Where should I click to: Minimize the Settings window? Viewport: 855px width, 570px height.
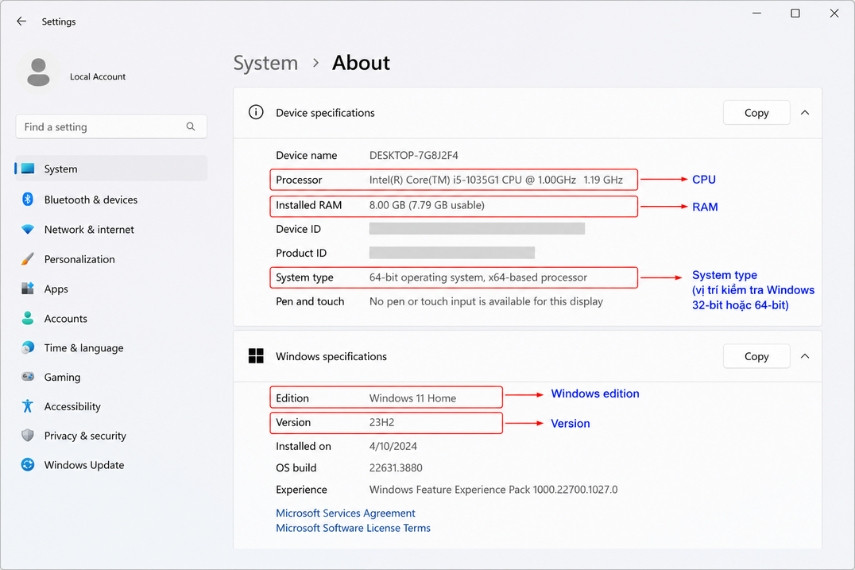[756, 13]
